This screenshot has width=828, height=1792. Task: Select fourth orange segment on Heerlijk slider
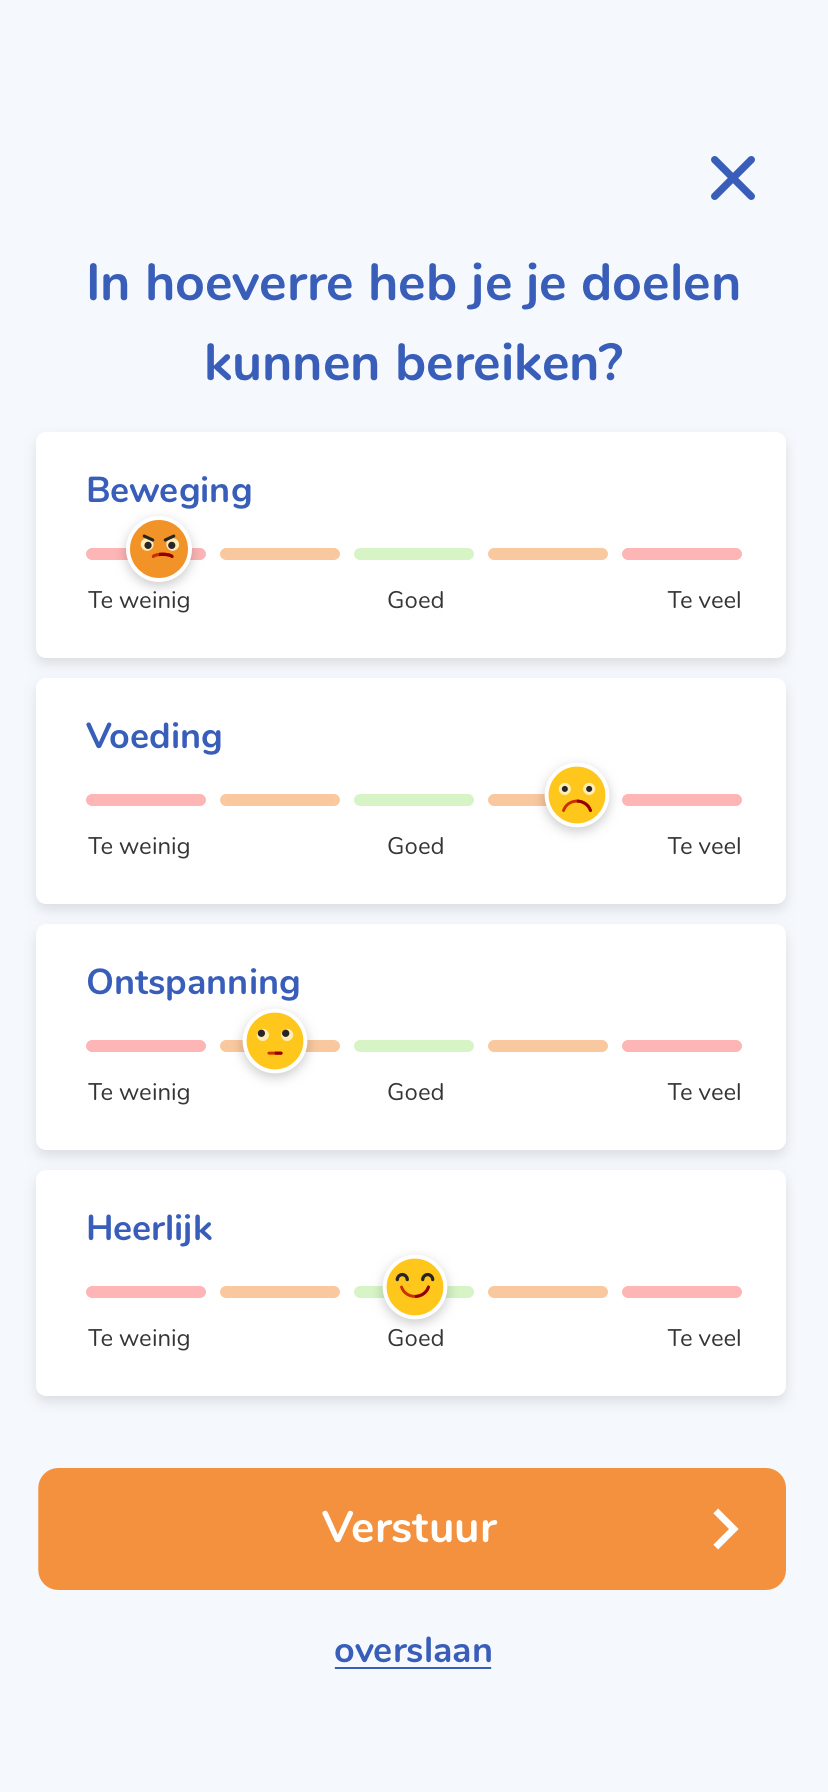pos(548,1292)
